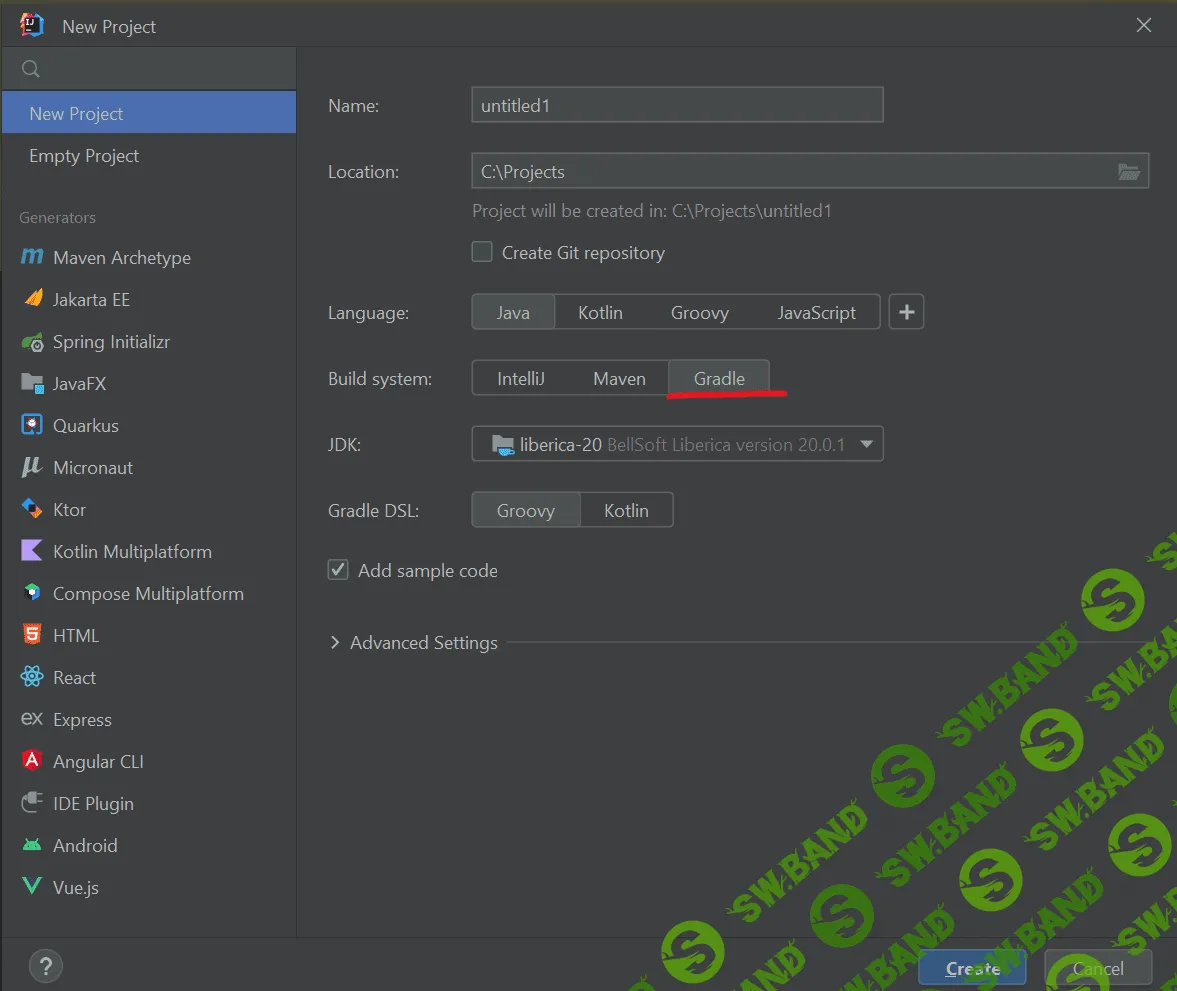Add more languages with plus button
The width and height of the screenshot is (1177, 991).
click(906, 313)
